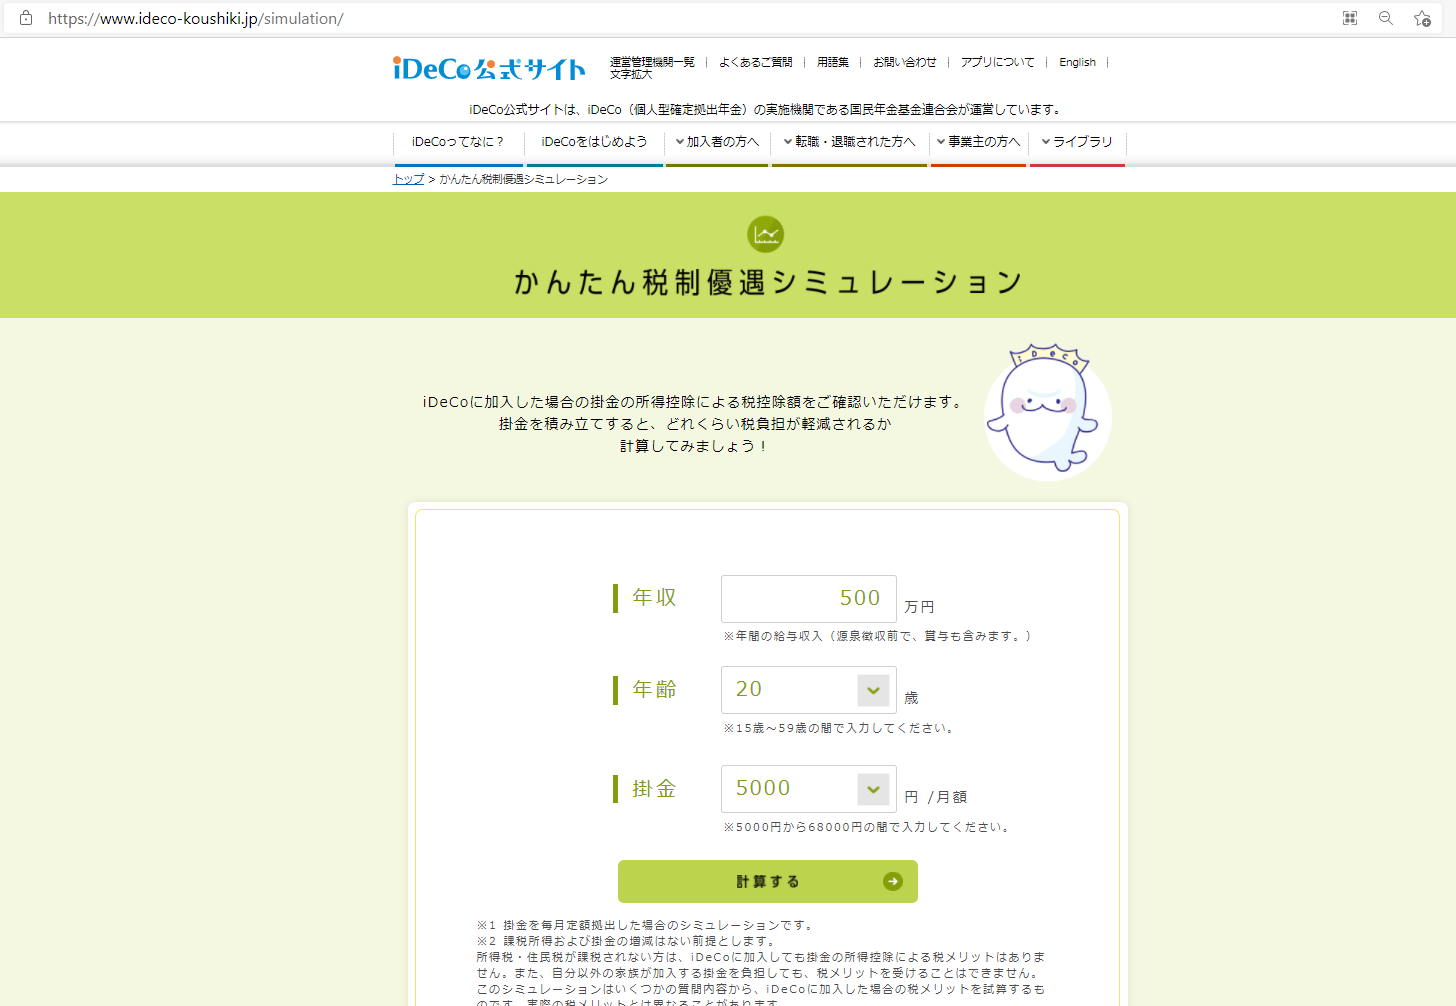
Task: Click the site-info lock icon in address bar
Action: (x=26, y=18)
